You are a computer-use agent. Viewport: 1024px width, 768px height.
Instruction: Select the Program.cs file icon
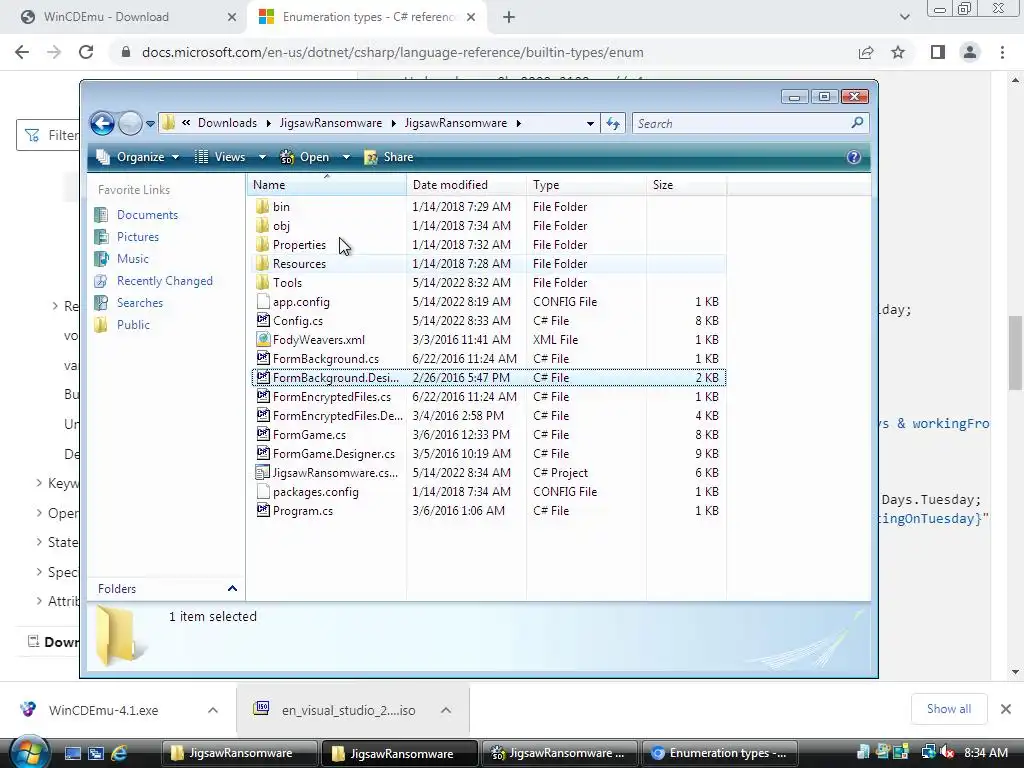click(263, 510)
